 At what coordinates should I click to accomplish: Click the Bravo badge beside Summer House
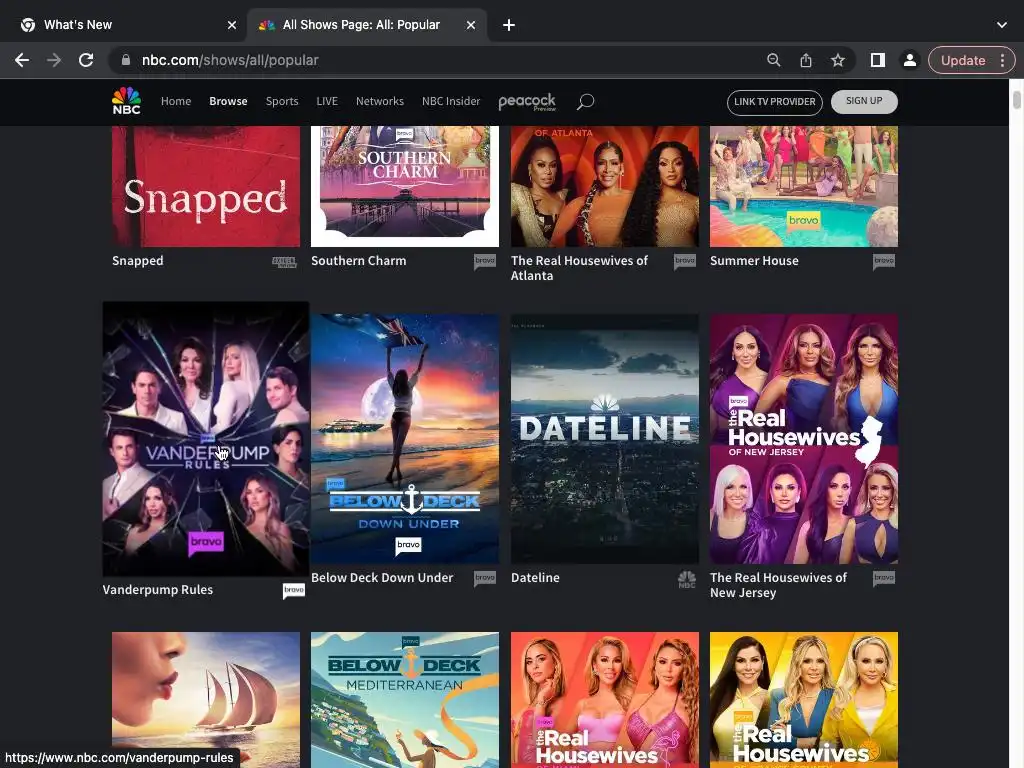884,261
